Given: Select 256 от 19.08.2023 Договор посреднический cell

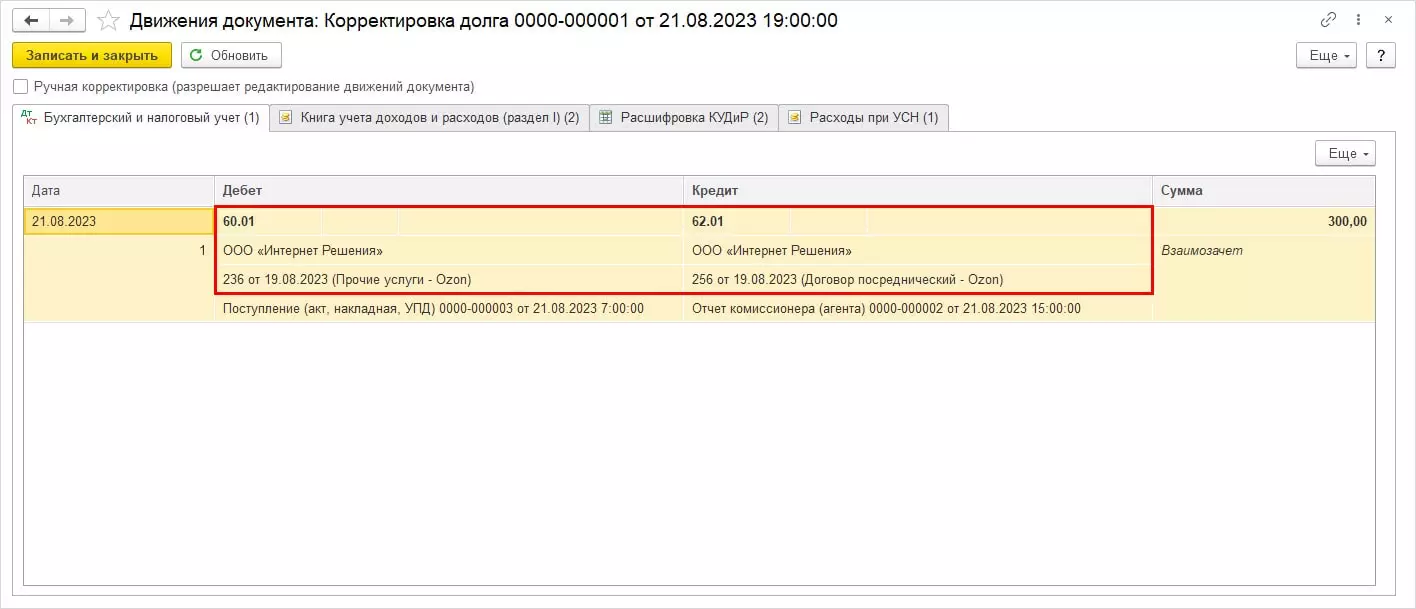Looking at the screenshot, I should [x=918, y=279].
